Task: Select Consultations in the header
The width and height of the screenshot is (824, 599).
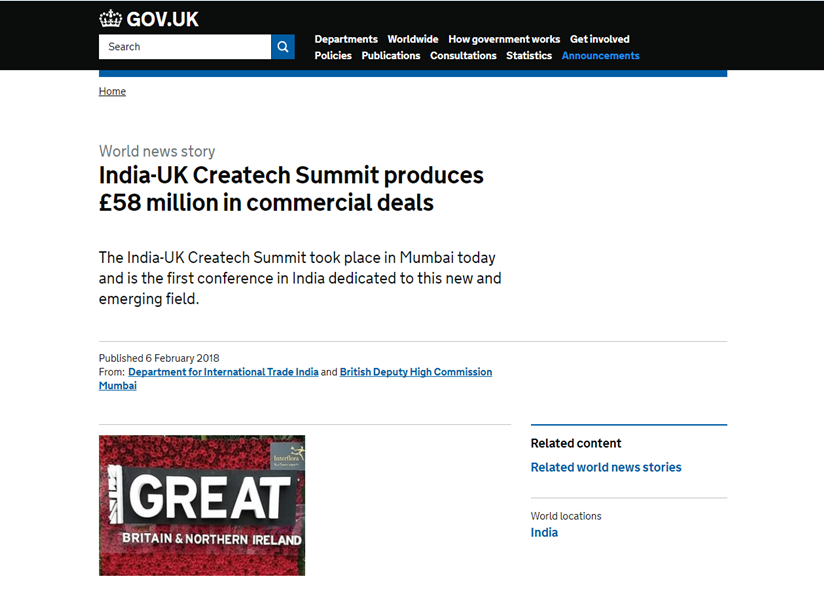Action: coord(463,56)
